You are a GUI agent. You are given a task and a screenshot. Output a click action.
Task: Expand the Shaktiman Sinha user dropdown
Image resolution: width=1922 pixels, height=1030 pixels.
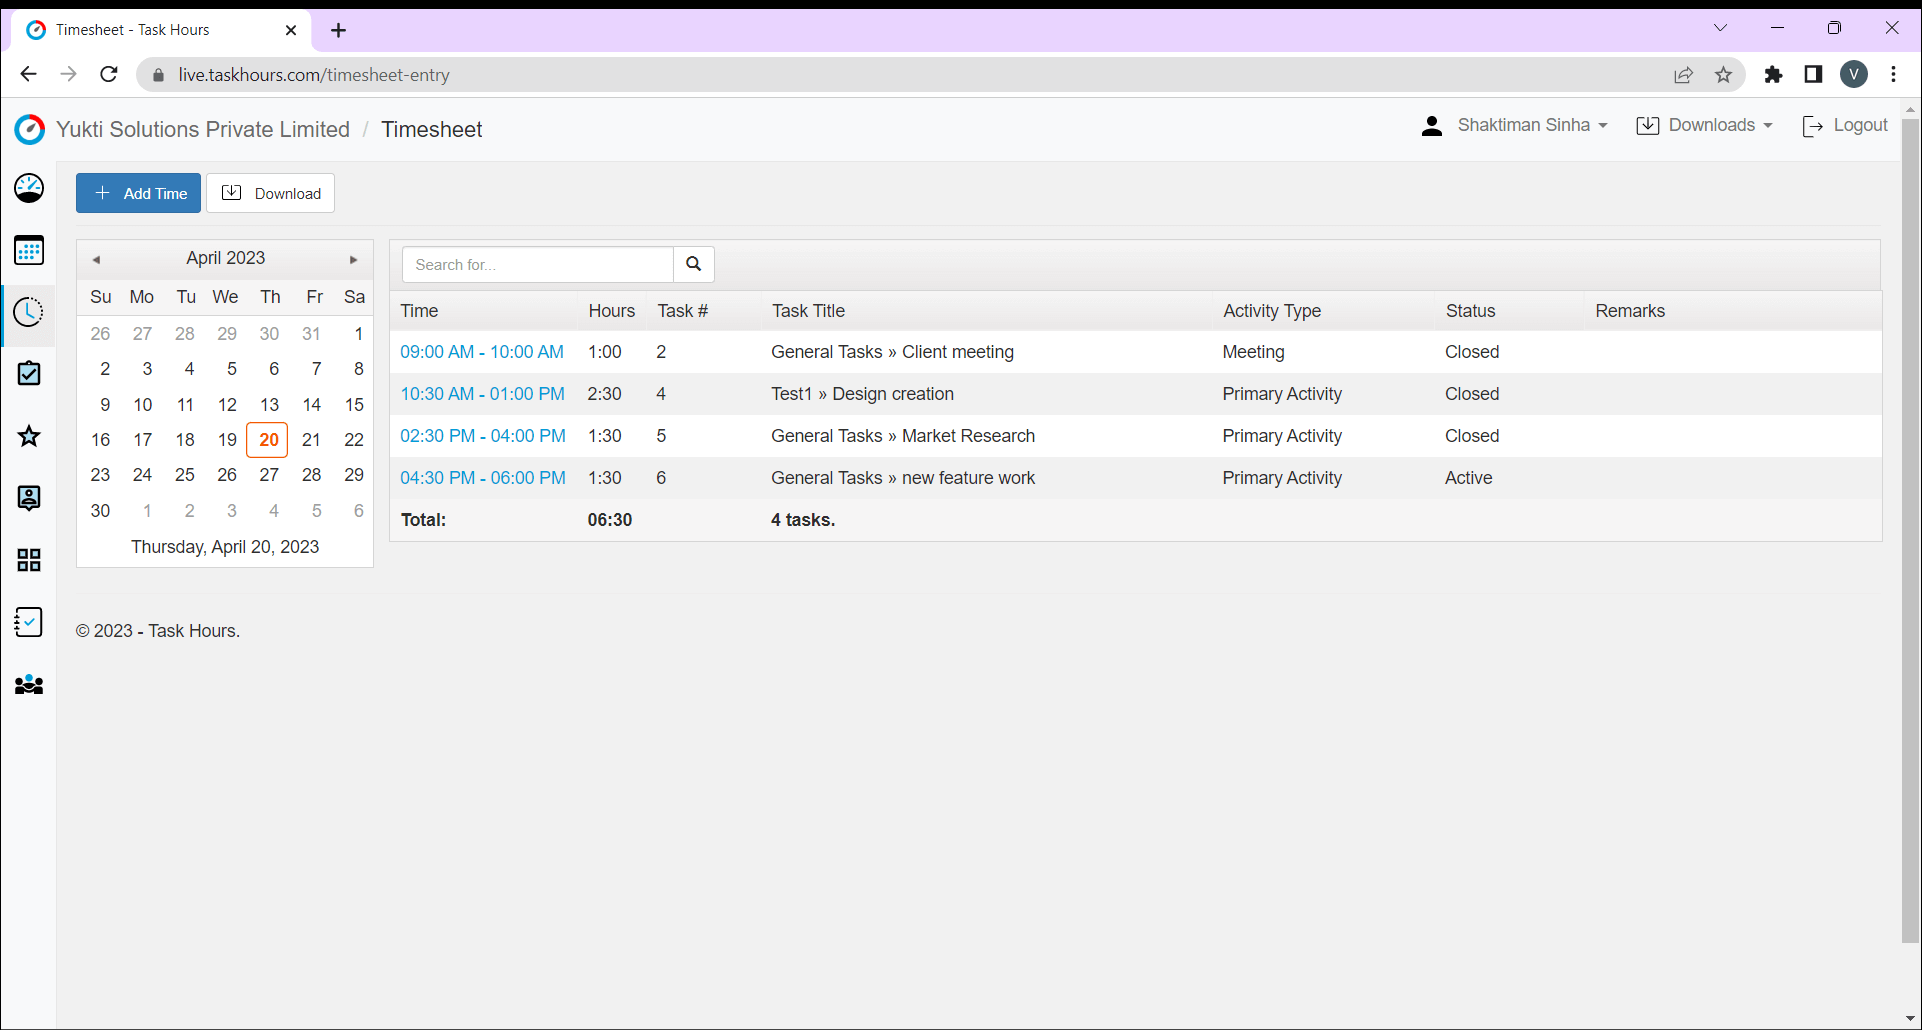[x=1533, y=125]
